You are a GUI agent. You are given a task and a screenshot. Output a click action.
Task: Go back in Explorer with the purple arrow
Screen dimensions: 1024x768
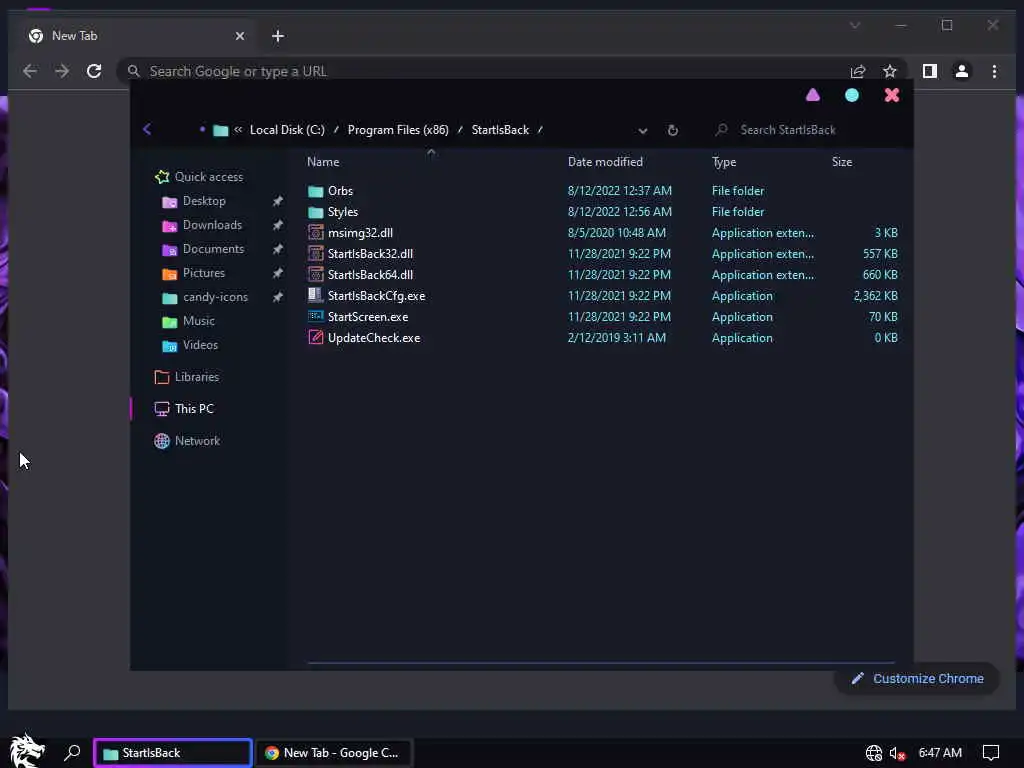(x=147, y=129)
